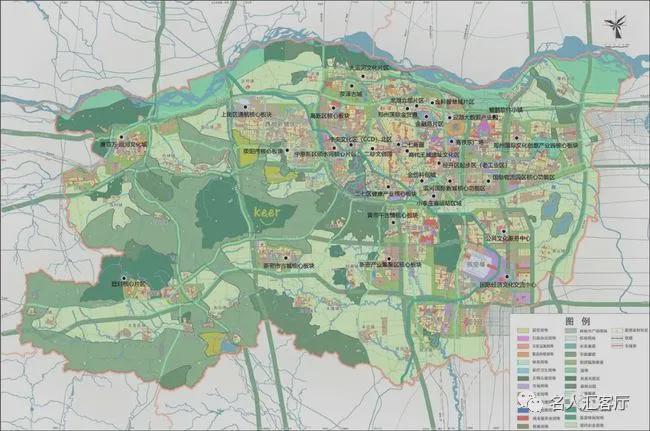The width and height of the screenshot is (650, 431).
Task: Click the orange swatch in the legend
Action: tap(523, 354)
